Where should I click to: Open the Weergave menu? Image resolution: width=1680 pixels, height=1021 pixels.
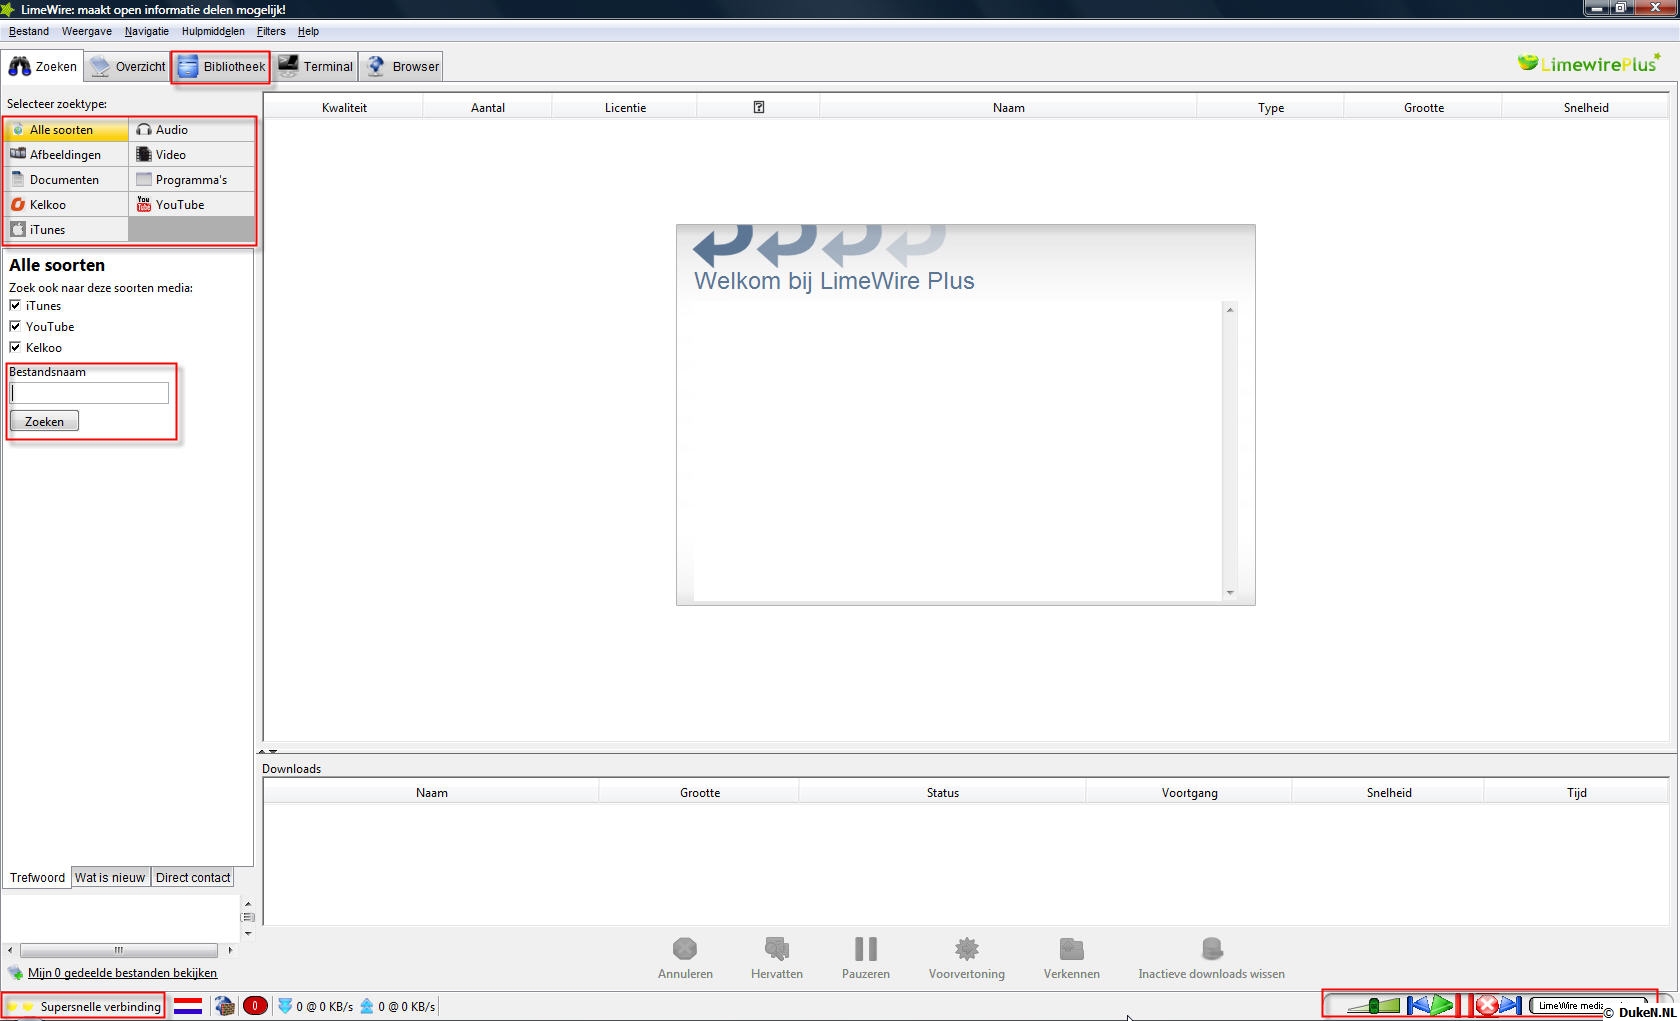point(87,31)
